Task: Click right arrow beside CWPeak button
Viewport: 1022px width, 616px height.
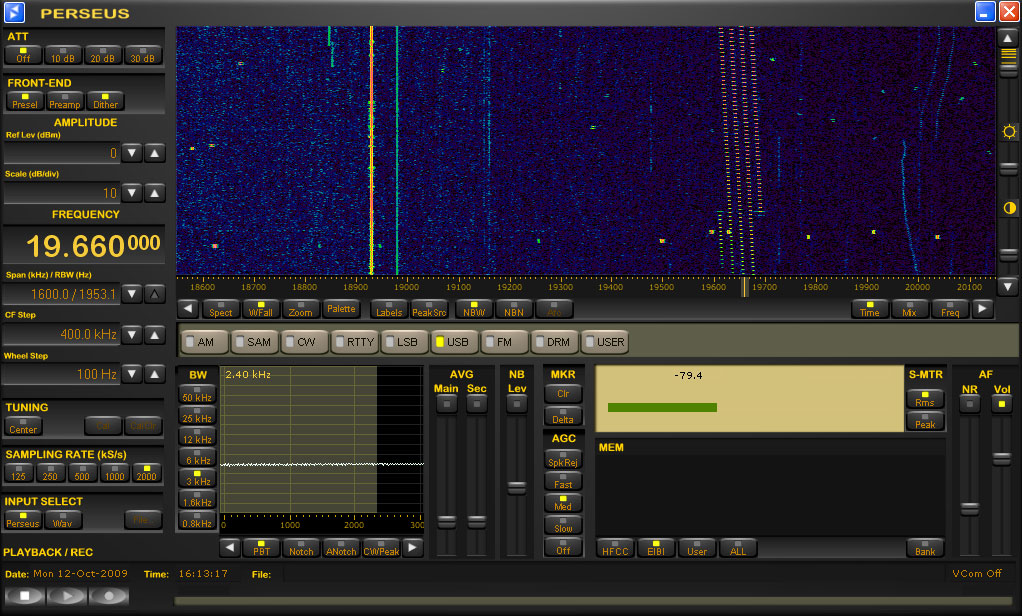Action: (x=413, y=548)
